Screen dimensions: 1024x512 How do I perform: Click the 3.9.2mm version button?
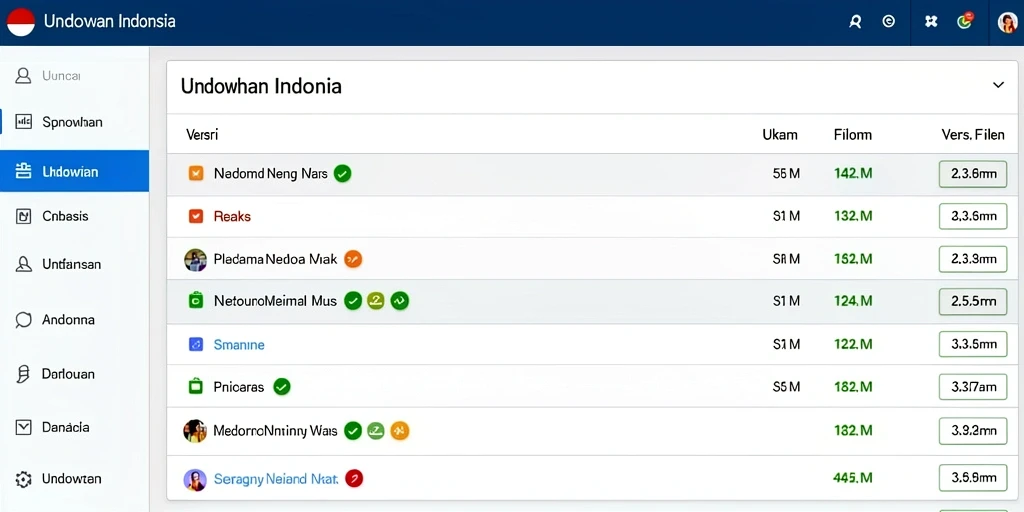pos(973,431)
